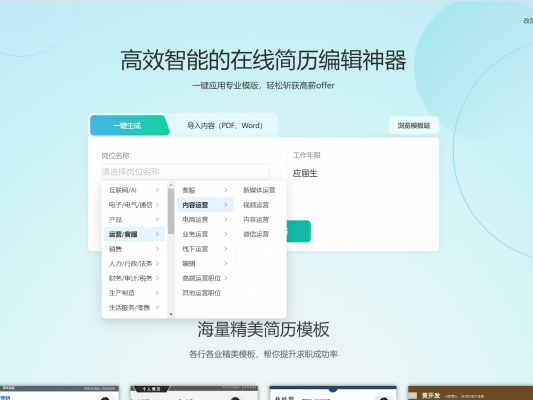Image resolution: width=533 pixels, height=400 pixels.
Task: Open 浏览模板站 button
Action: click(x=414, y=125)
